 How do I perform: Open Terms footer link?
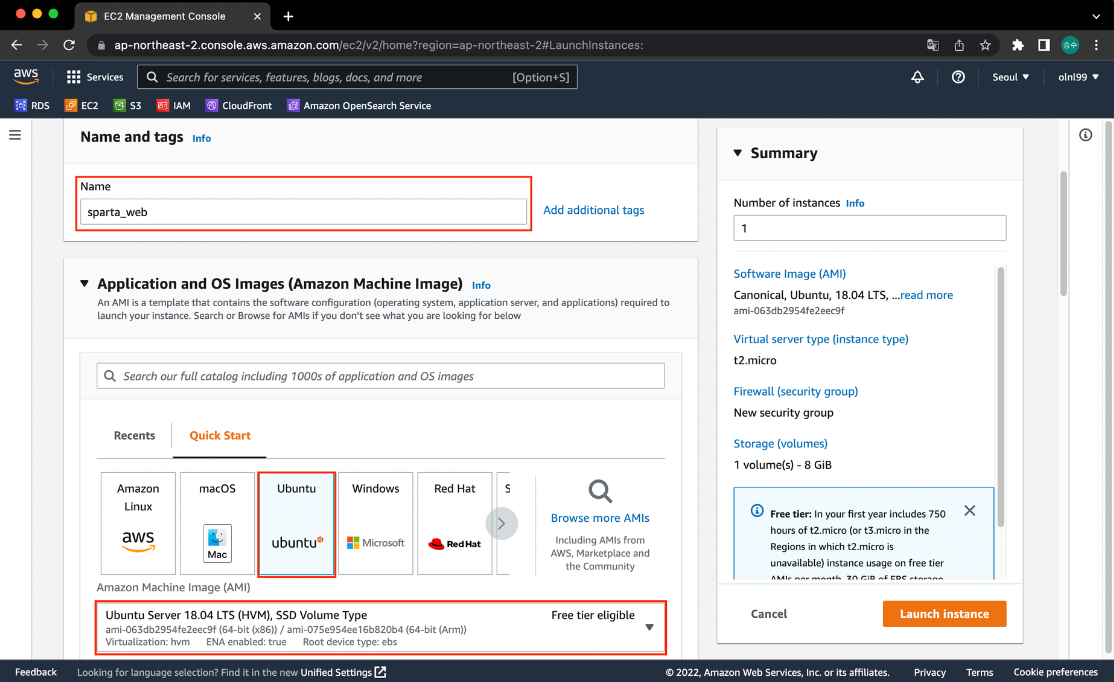point(979,672)
